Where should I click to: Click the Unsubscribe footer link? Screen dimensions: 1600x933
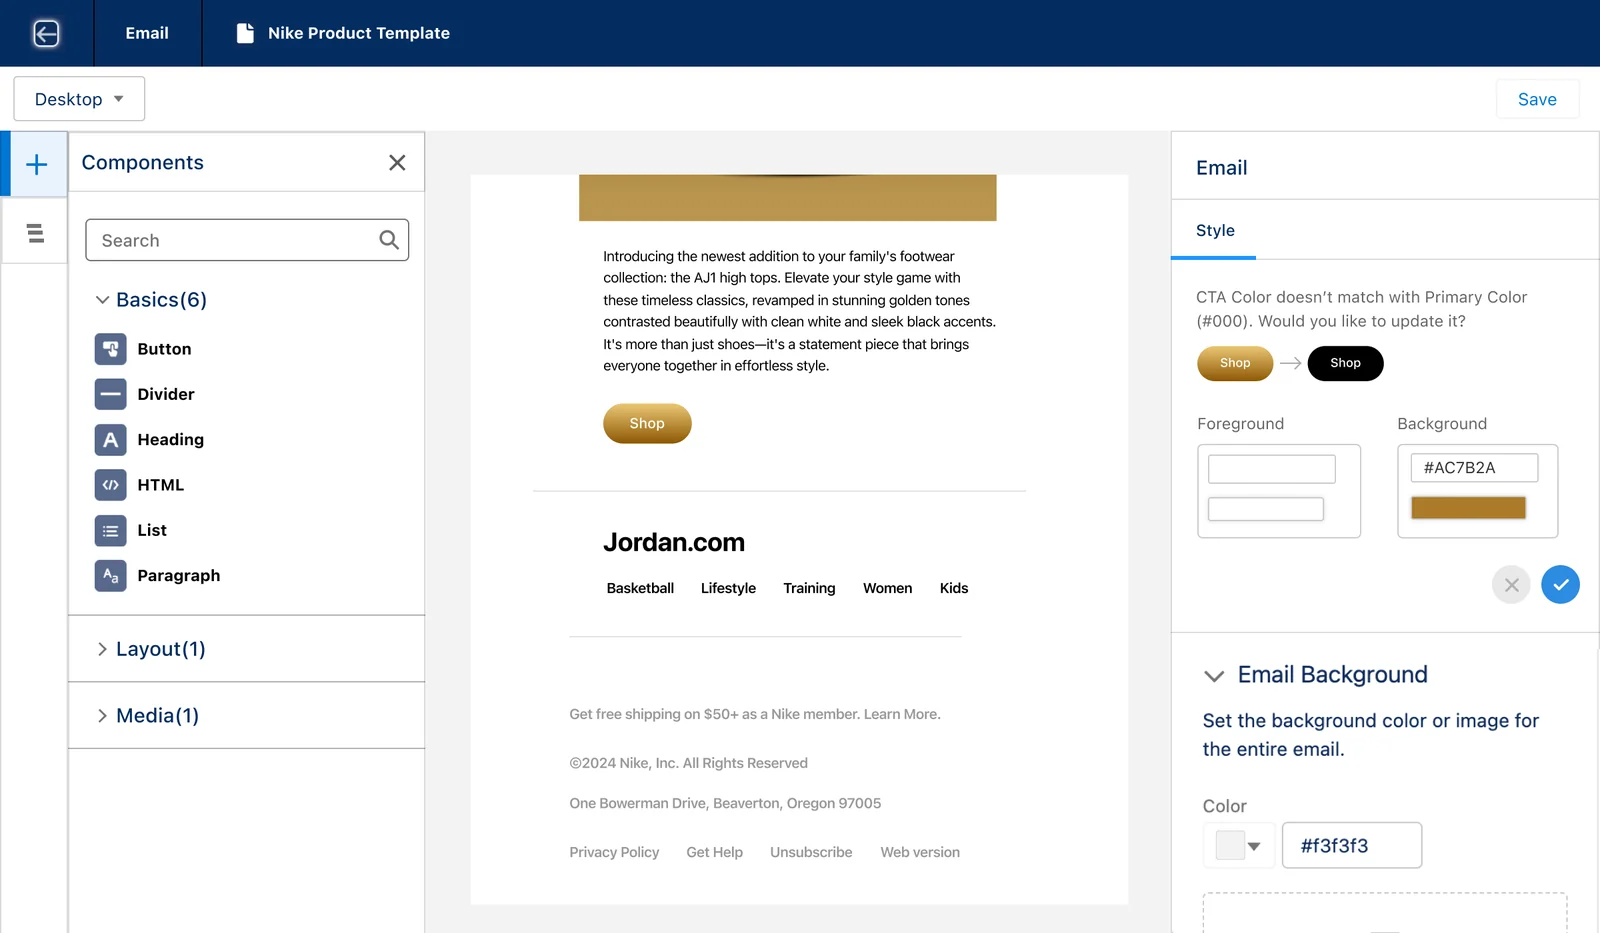pos(811,852)
